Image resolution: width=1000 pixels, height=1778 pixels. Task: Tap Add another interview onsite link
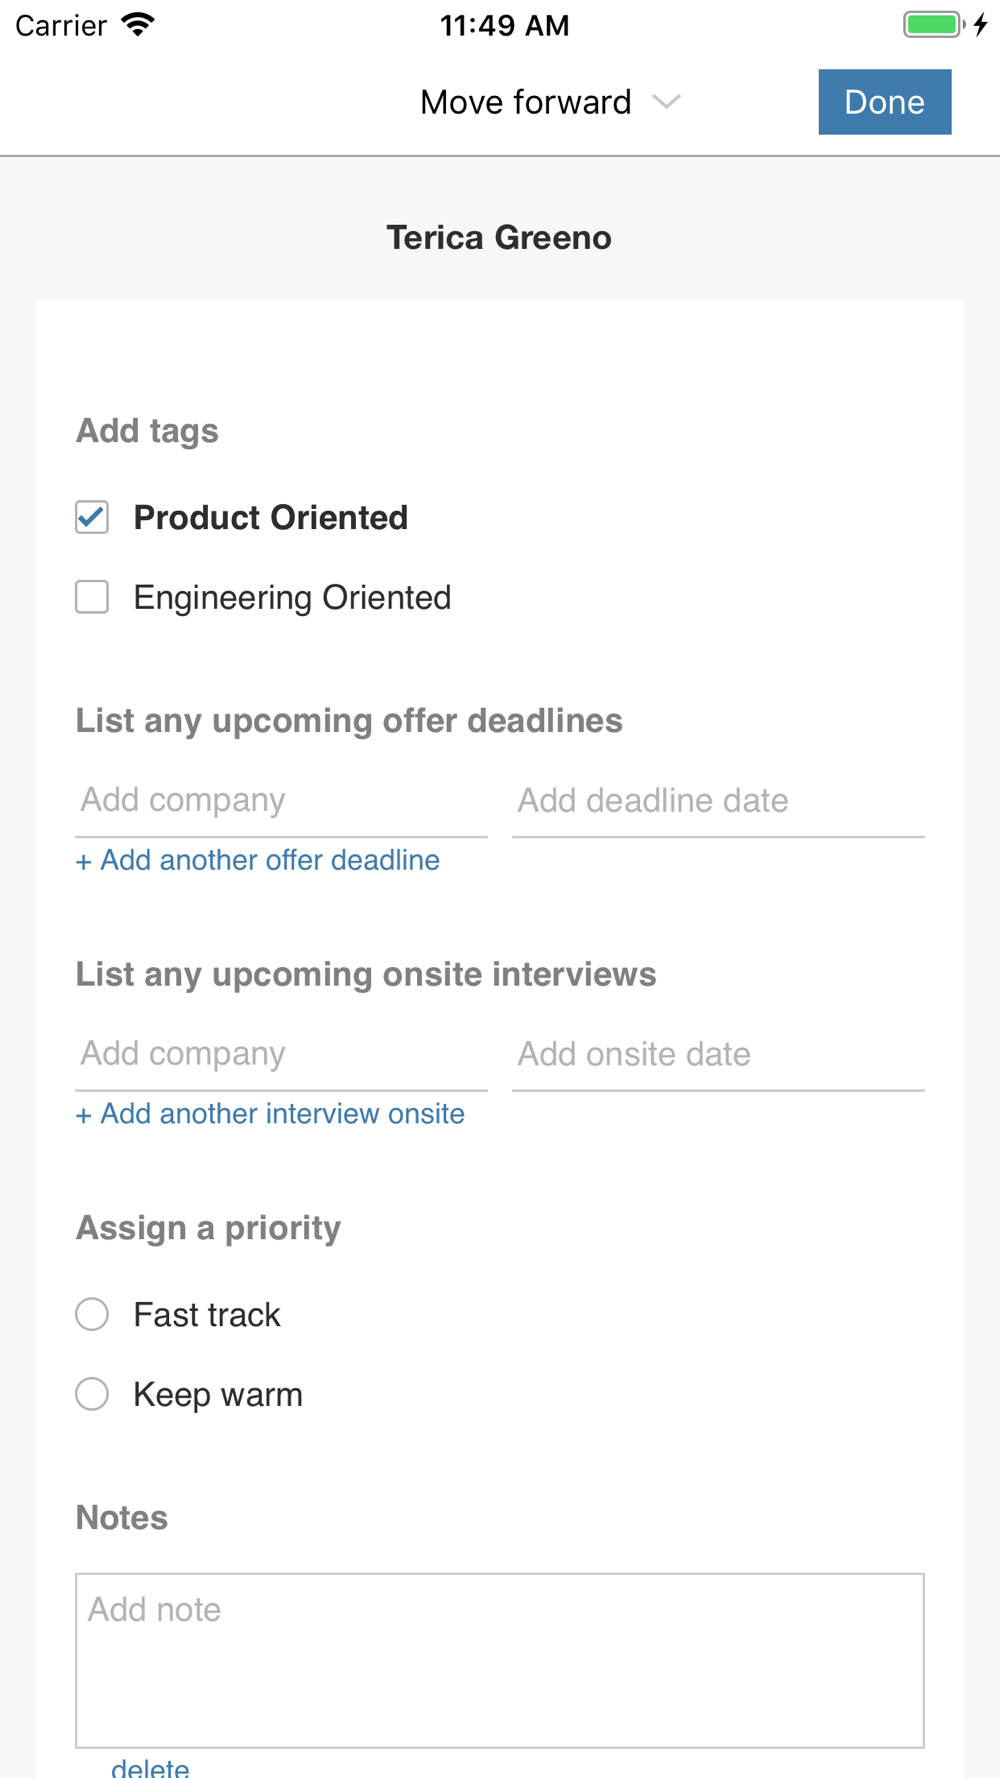click(x=270, y=1114)
